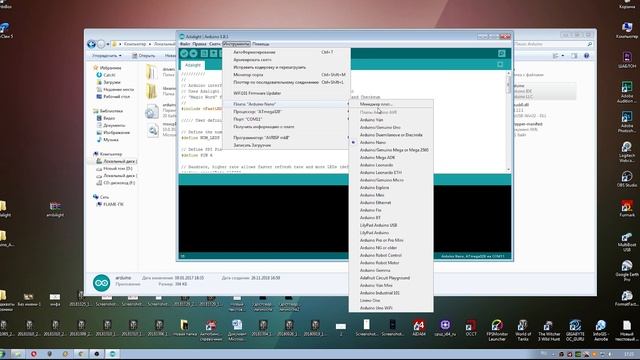Expand the Процессор "ATmega328" submenu
Screen dimensions: 640x360
[287, 111]
